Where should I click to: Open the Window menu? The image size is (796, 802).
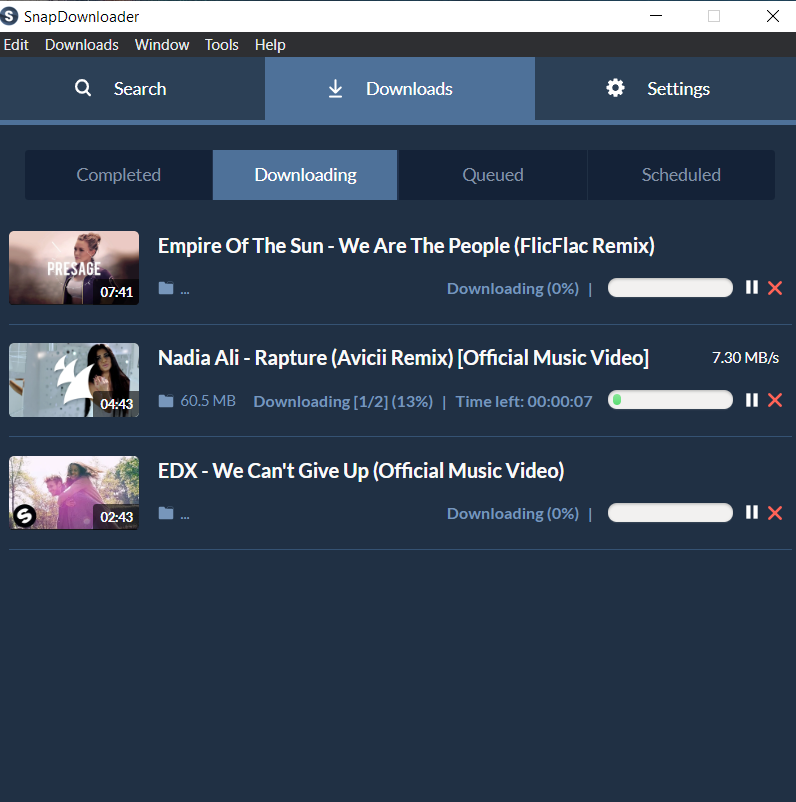pos(162,45)
